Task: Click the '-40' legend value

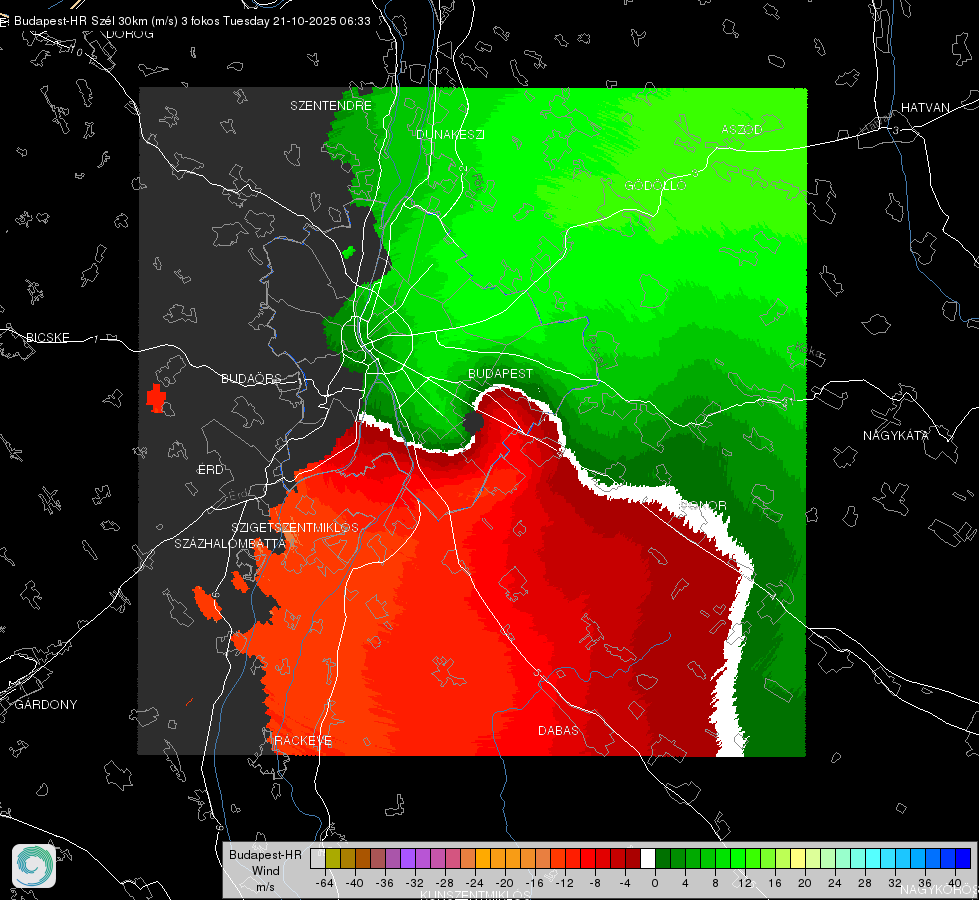Action: [355, 883]
